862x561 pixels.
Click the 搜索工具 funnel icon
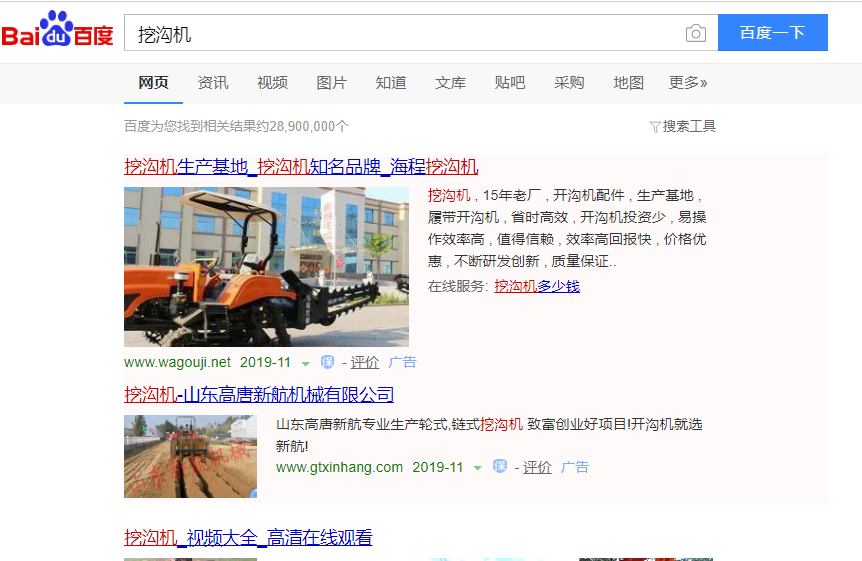[655, 127]
